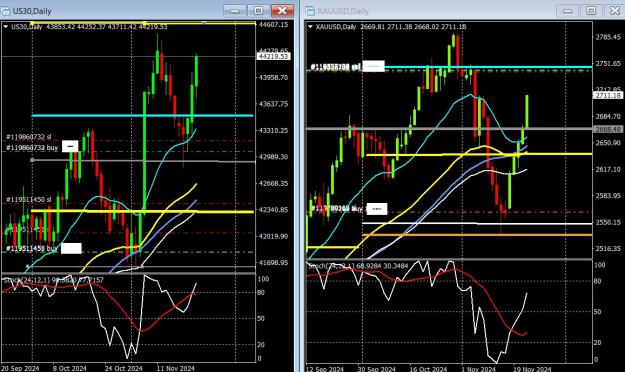Viewport: 625px width, 372px height.
Task: Click the 44219.53 current price tag on US30
Action: point(273,57)
